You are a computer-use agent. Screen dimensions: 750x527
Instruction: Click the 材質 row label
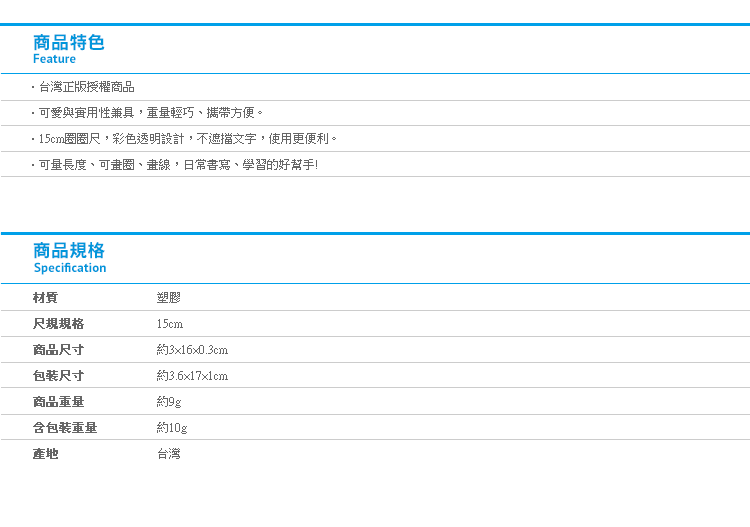pyautogui.click(x=45, y=298)
